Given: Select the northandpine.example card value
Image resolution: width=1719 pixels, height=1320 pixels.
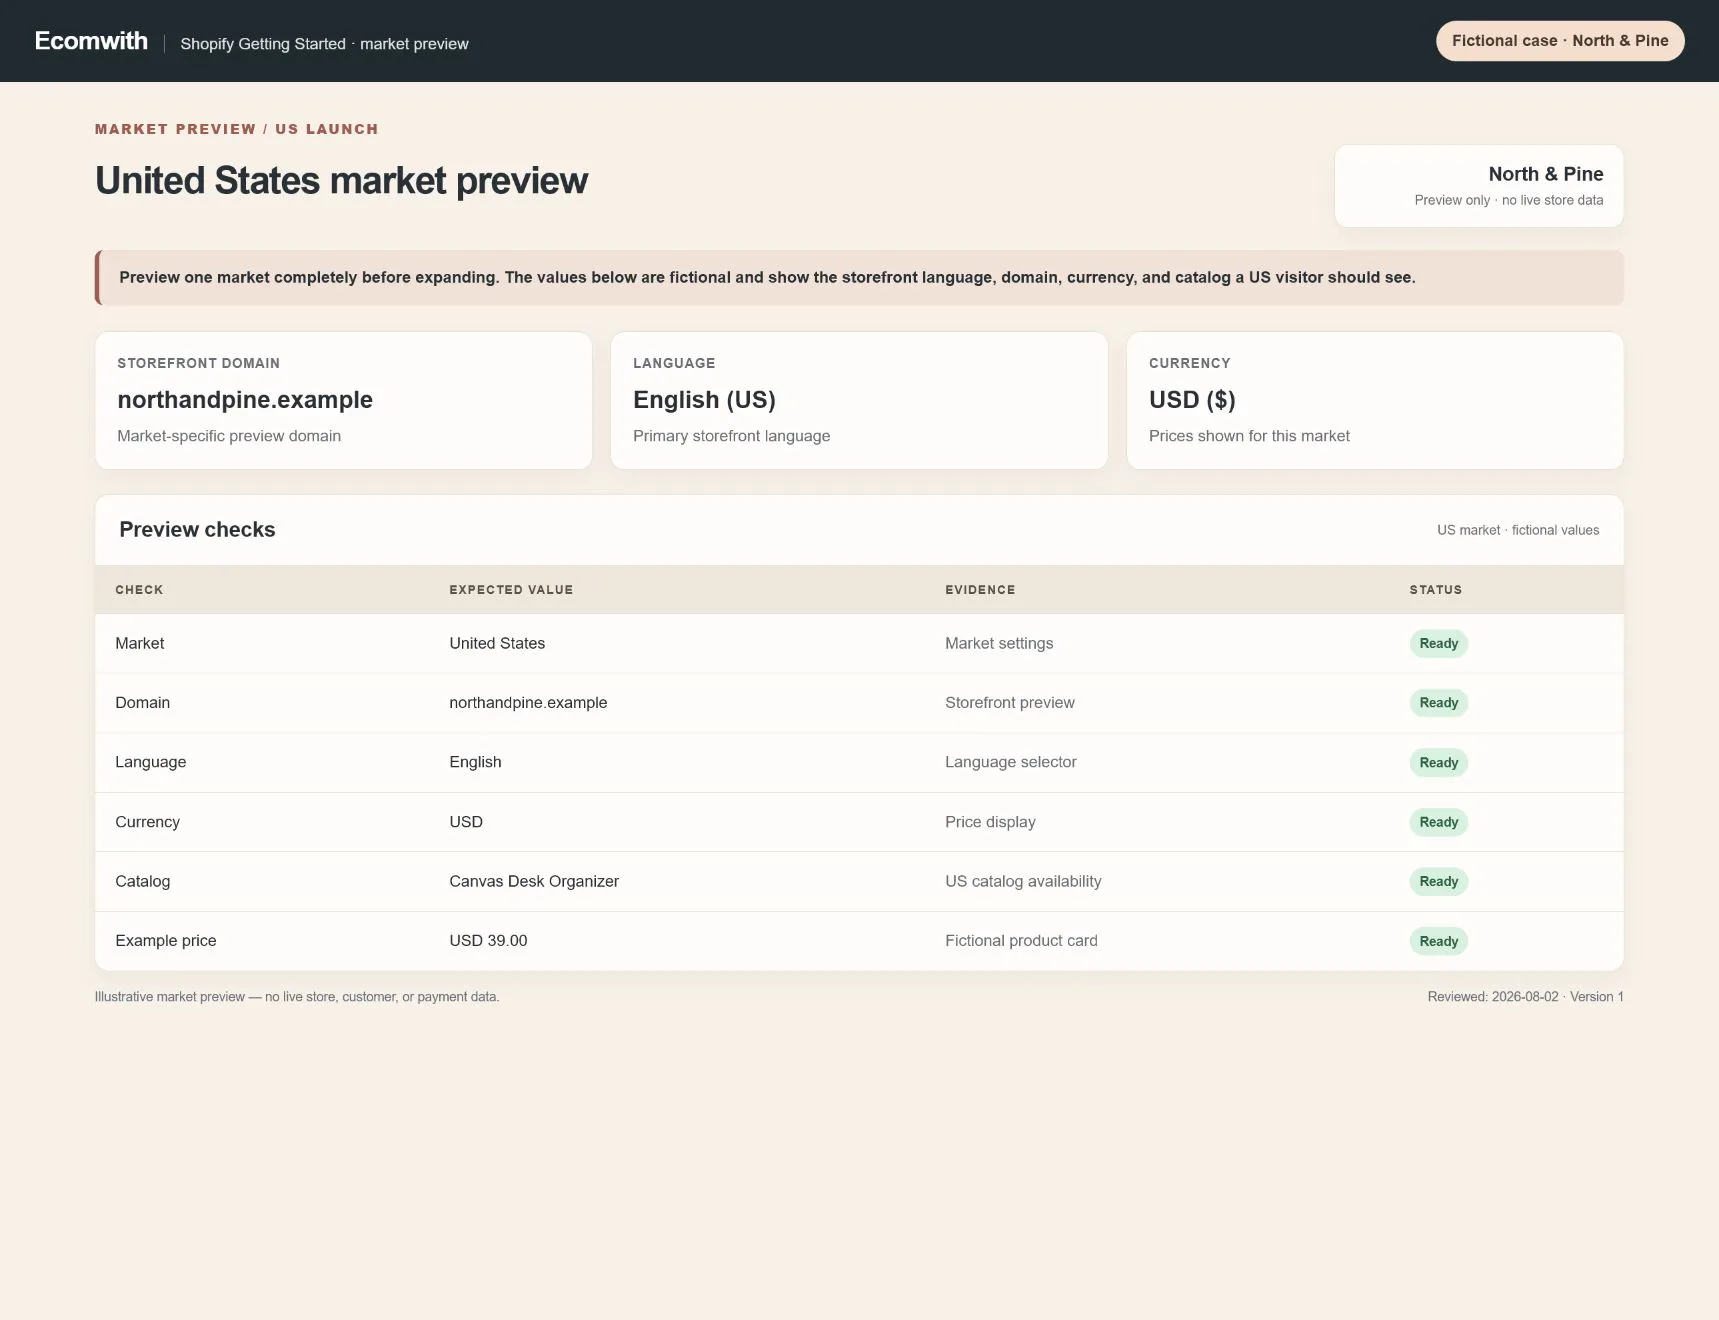Looking at the screenshot, I should (245, 400).
